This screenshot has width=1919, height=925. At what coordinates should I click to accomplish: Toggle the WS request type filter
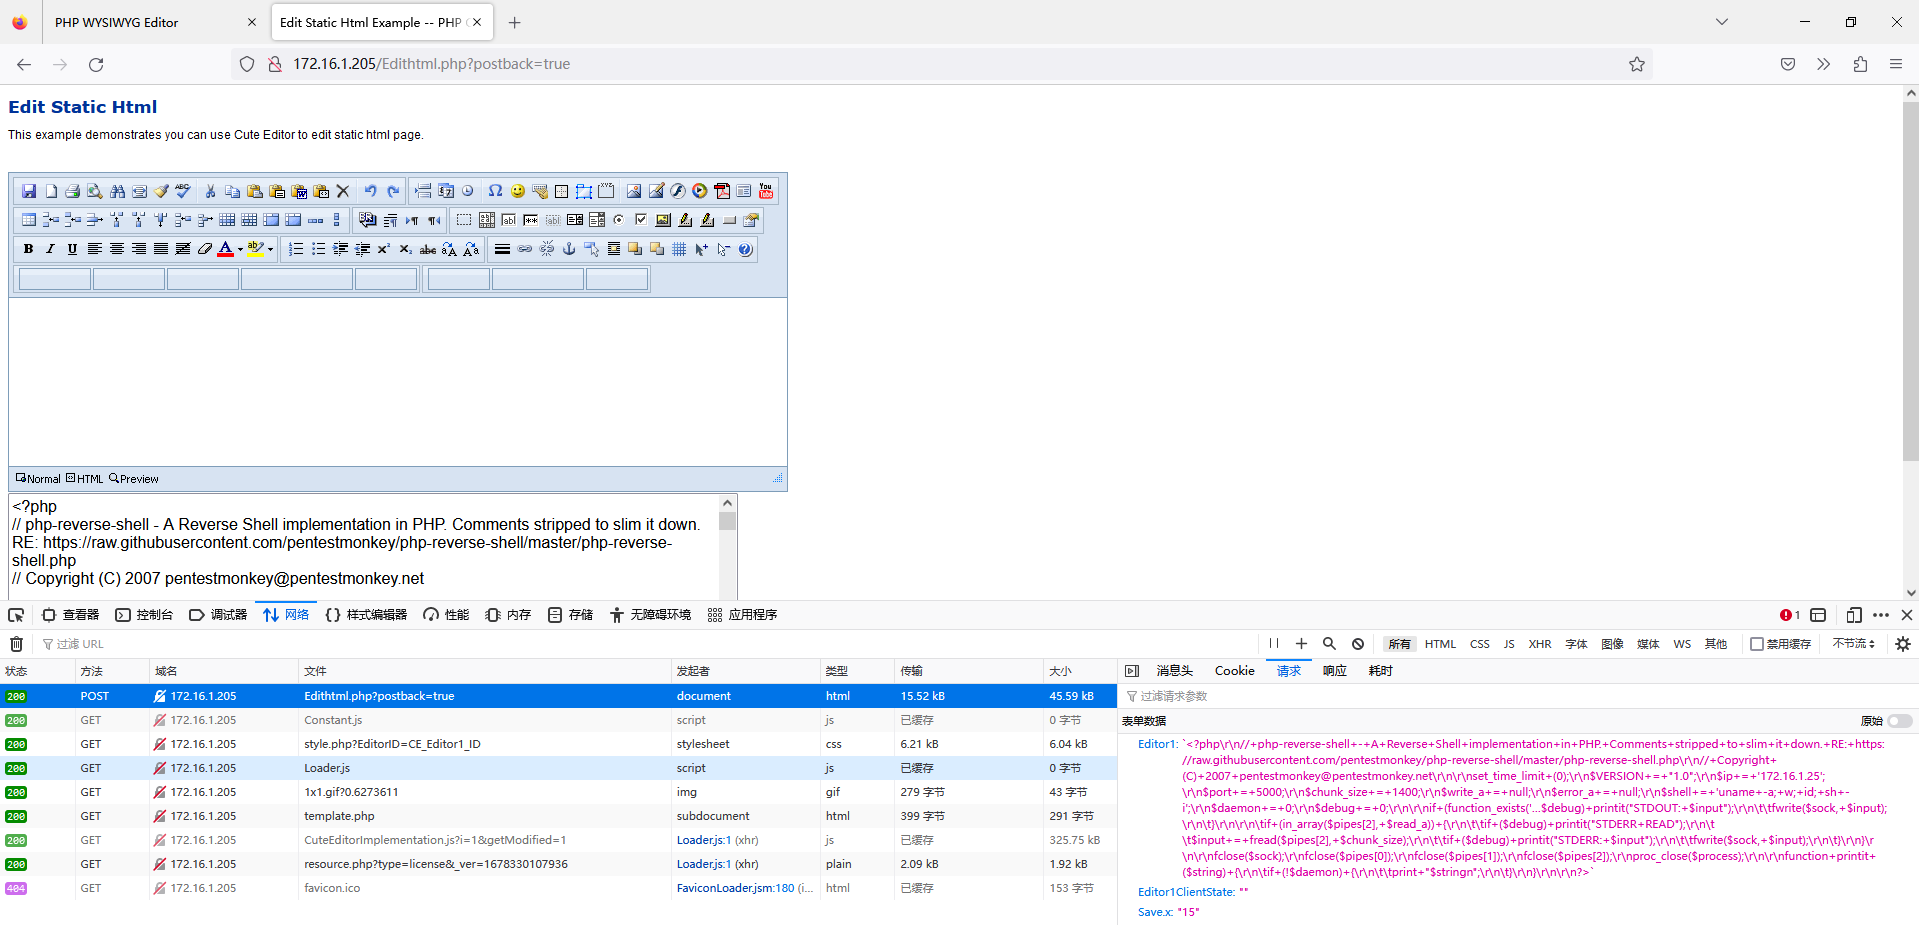(1682, 644)
